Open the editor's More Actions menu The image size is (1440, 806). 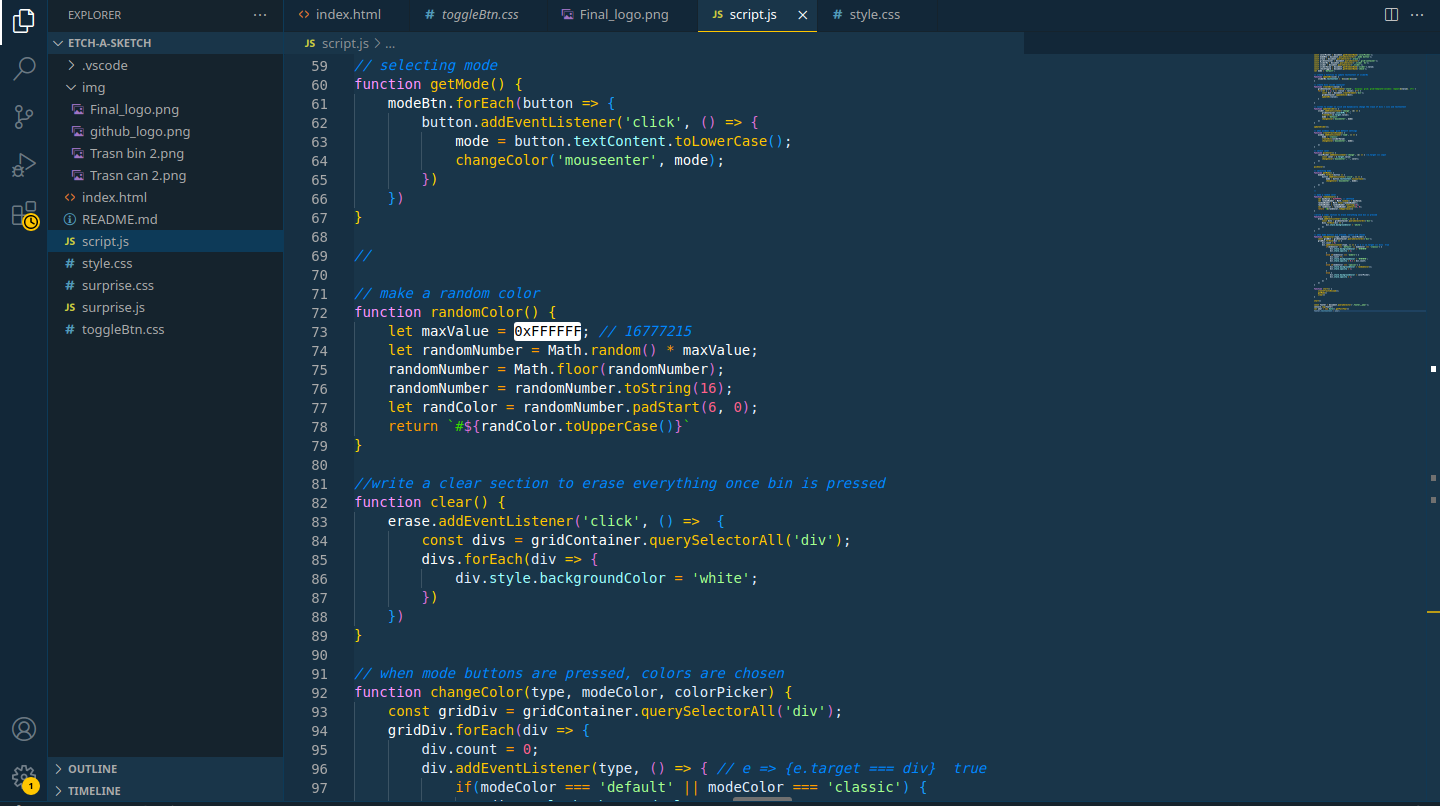1416,15
